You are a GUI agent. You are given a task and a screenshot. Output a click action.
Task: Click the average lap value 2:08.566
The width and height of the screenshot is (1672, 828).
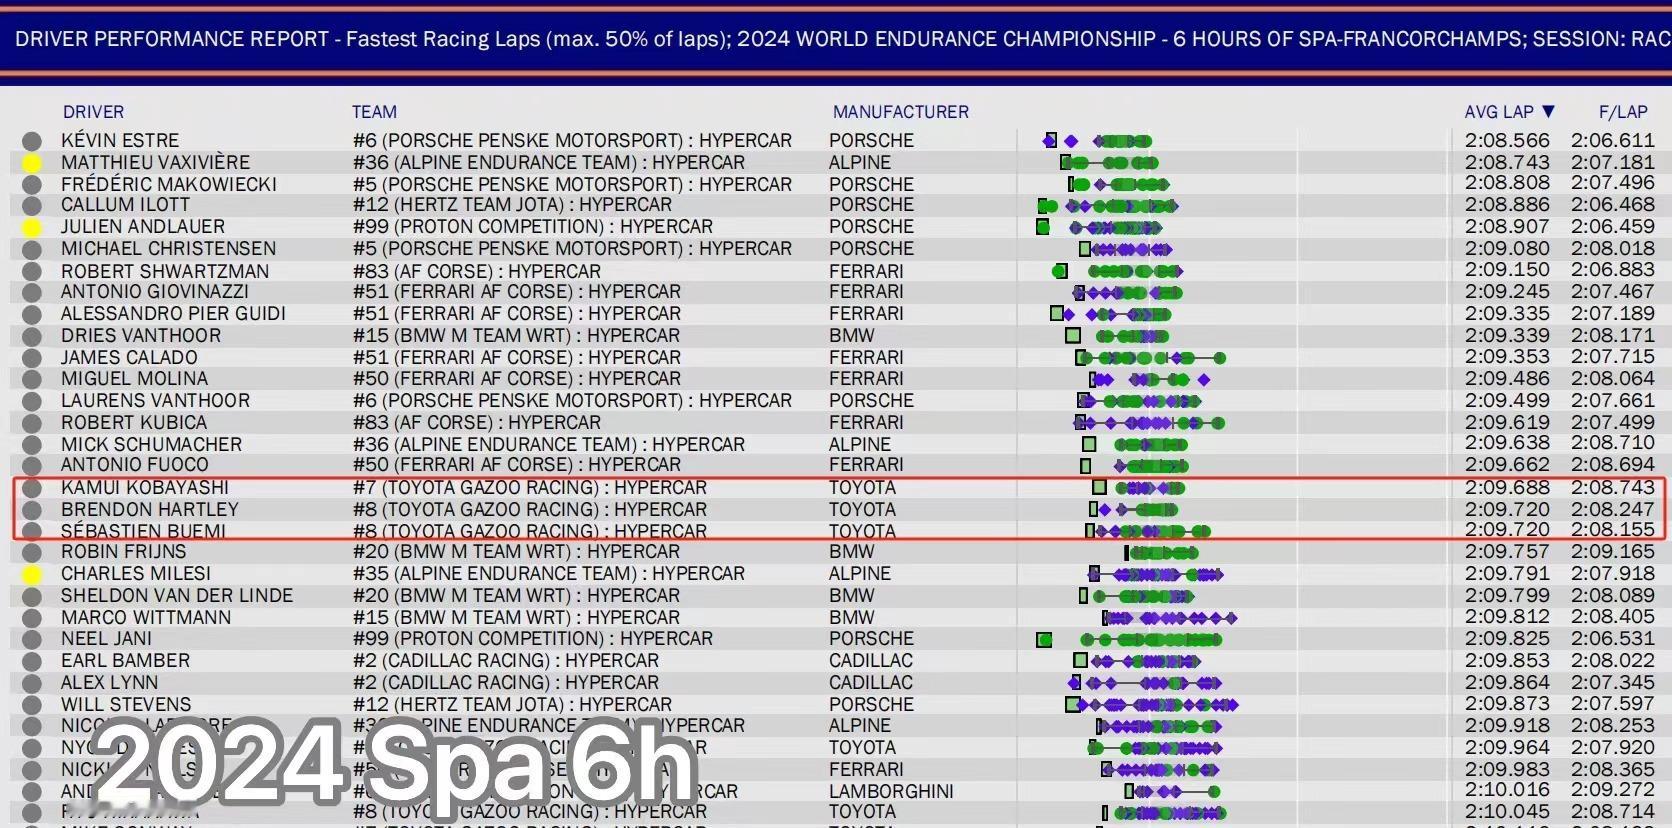[1507, 141]
